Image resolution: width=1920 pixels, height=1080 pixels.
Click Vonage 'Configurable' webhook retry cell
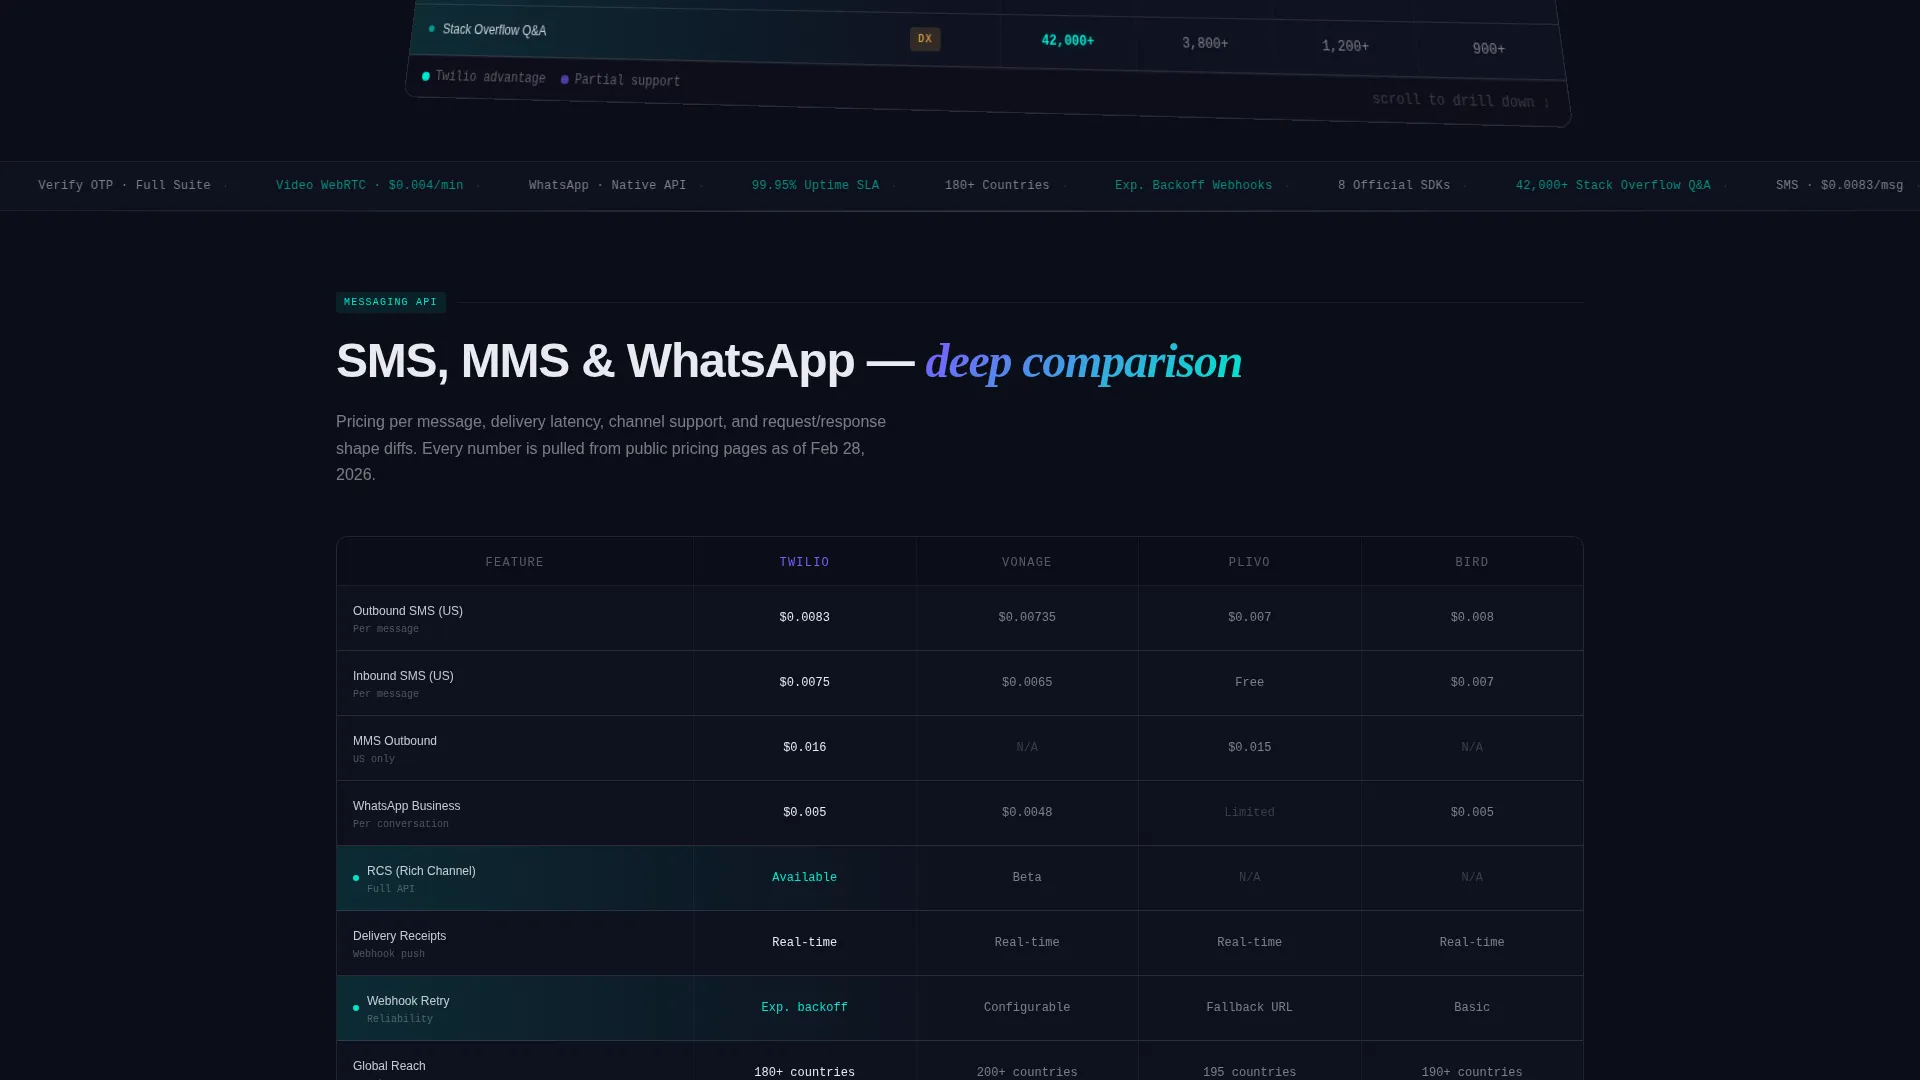pyautogui.click(x=1027, y=1007)
